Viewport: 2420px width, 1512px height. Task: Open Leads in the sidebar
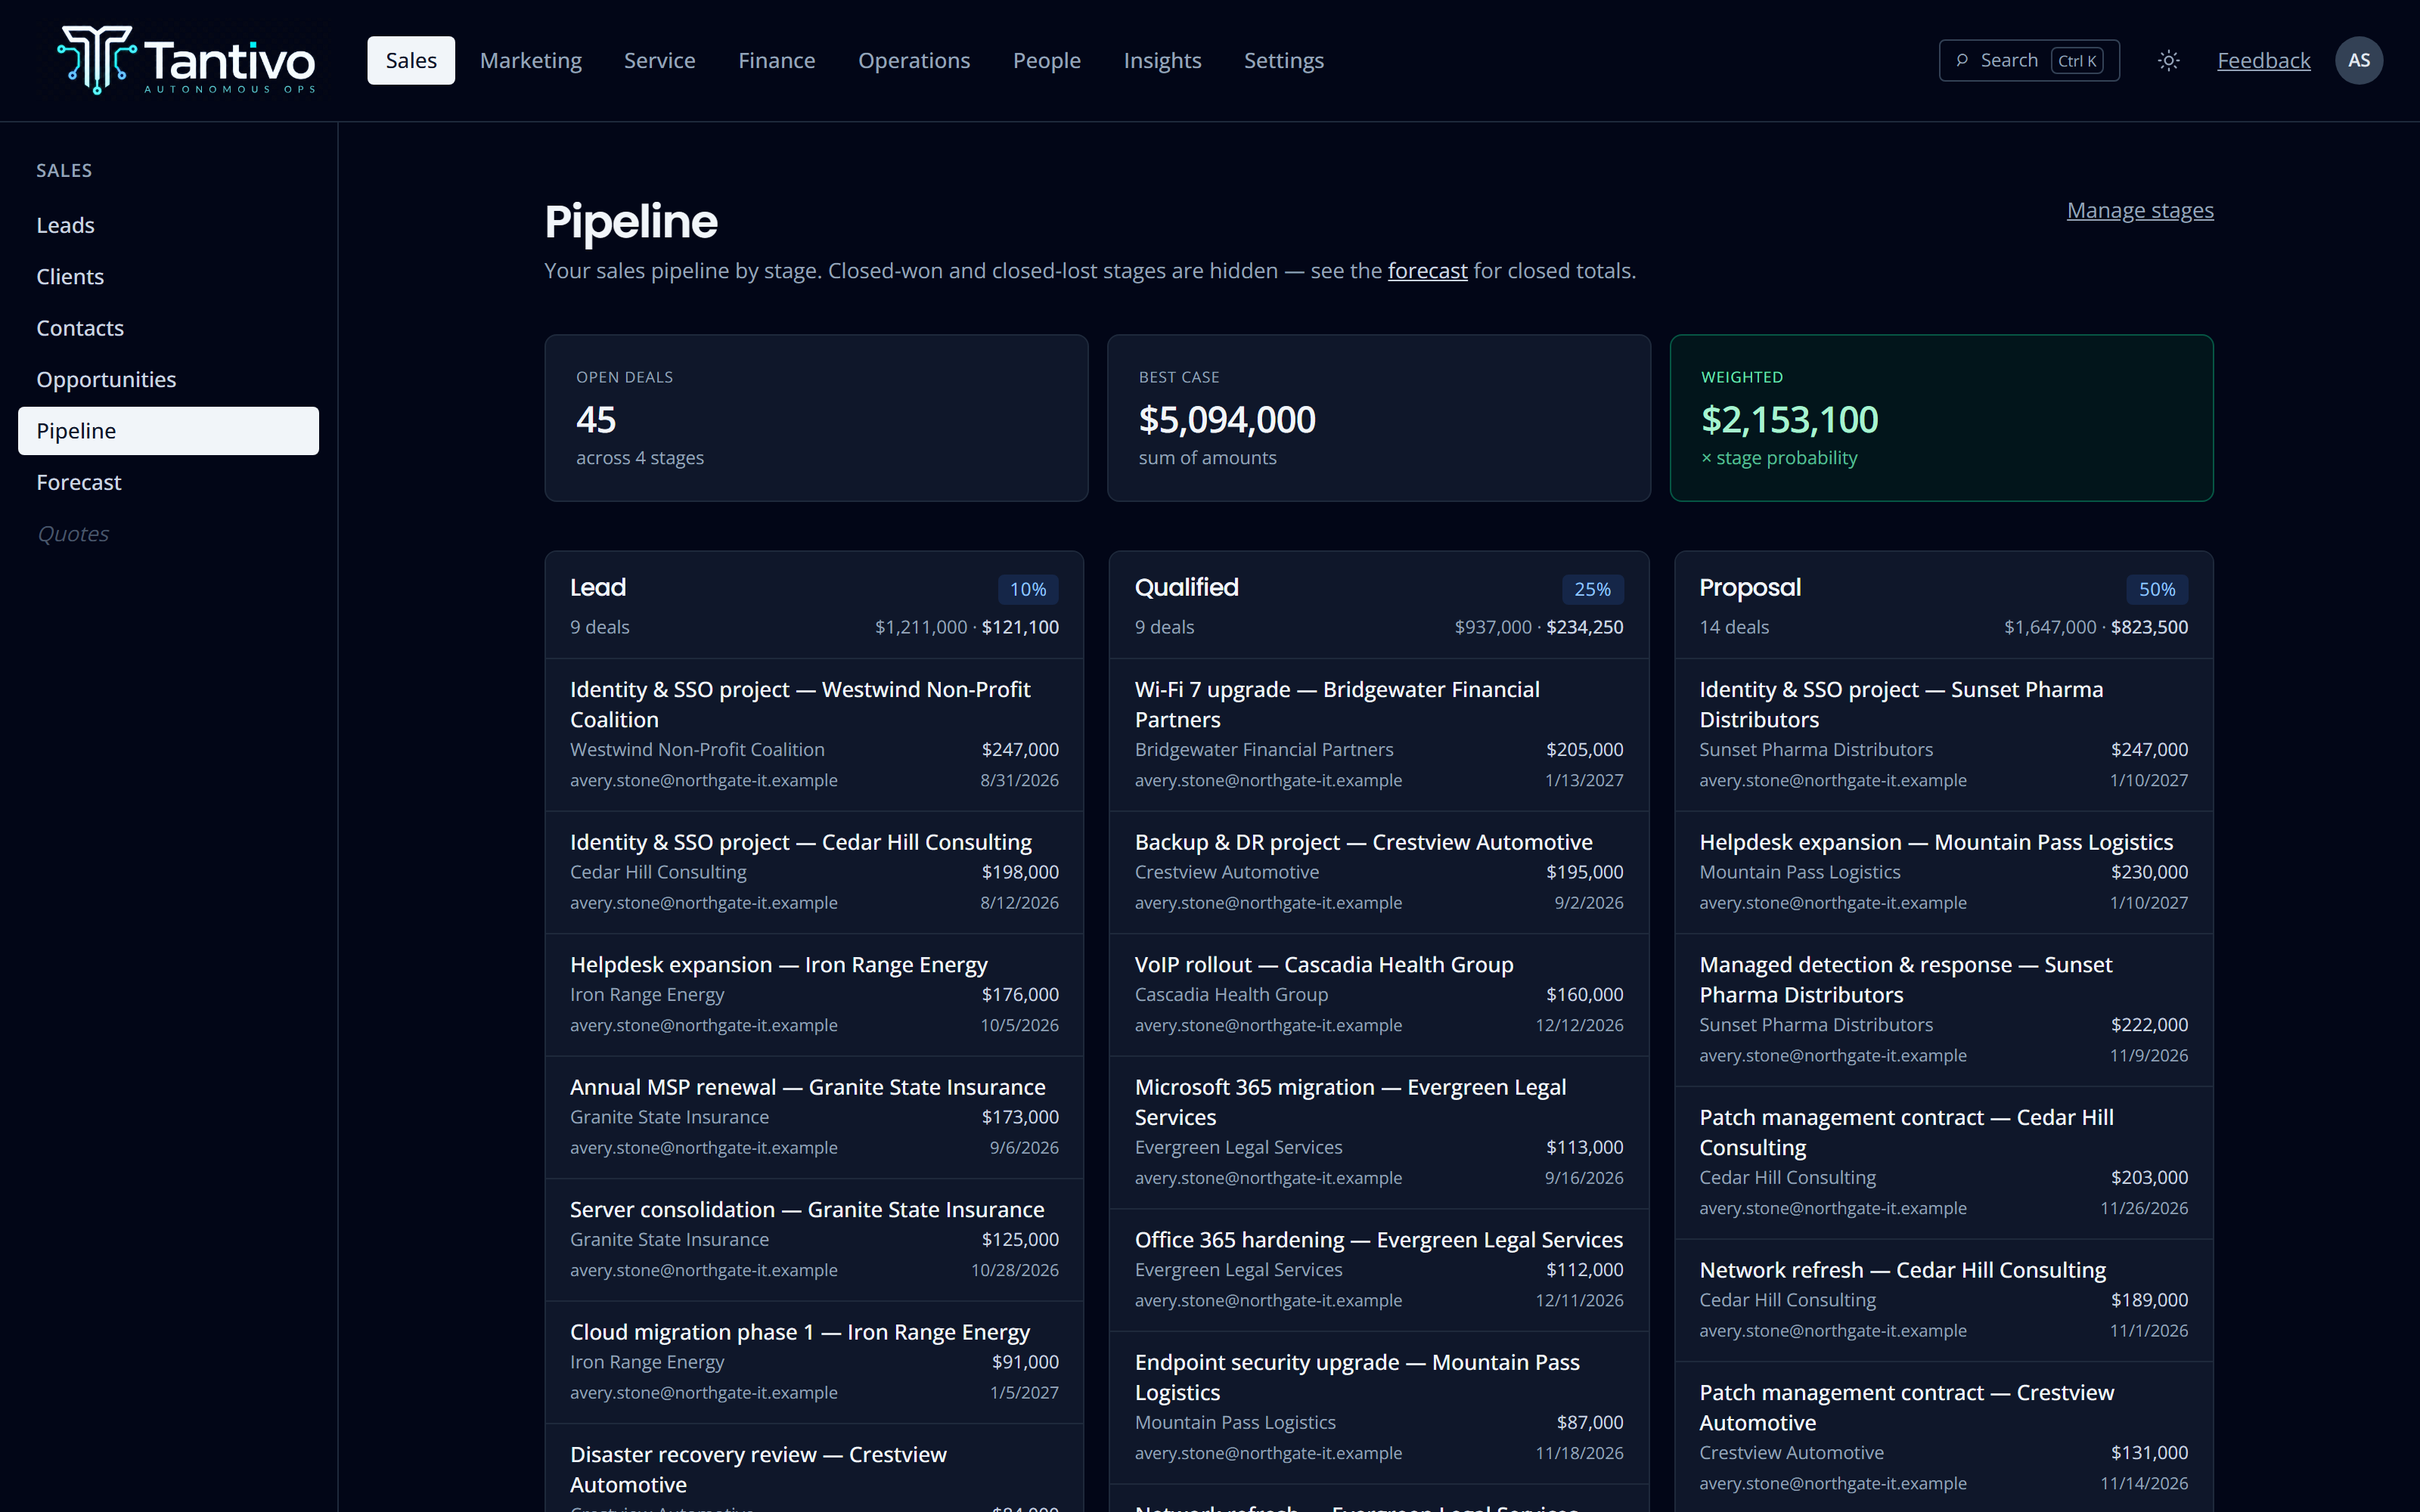pos(168,225)
